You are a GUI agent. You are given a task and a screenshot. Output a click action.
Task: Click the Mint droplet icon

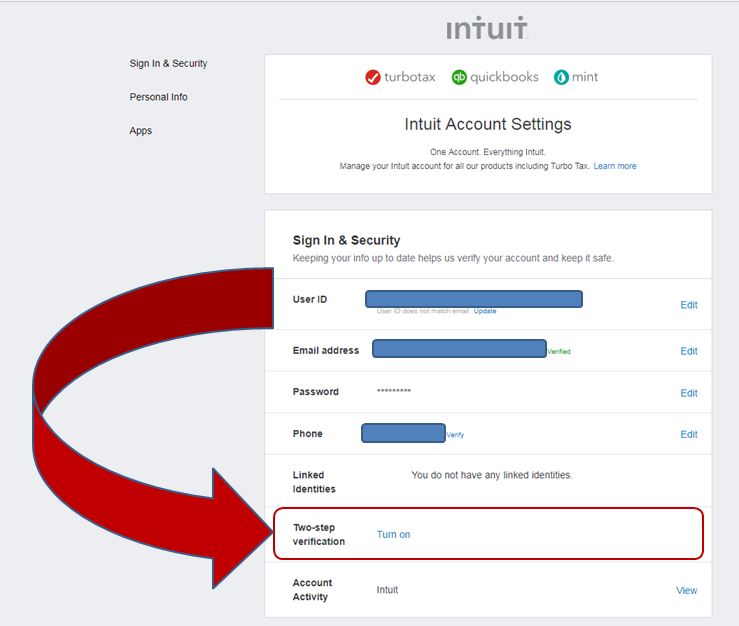[x=561, y=77]
